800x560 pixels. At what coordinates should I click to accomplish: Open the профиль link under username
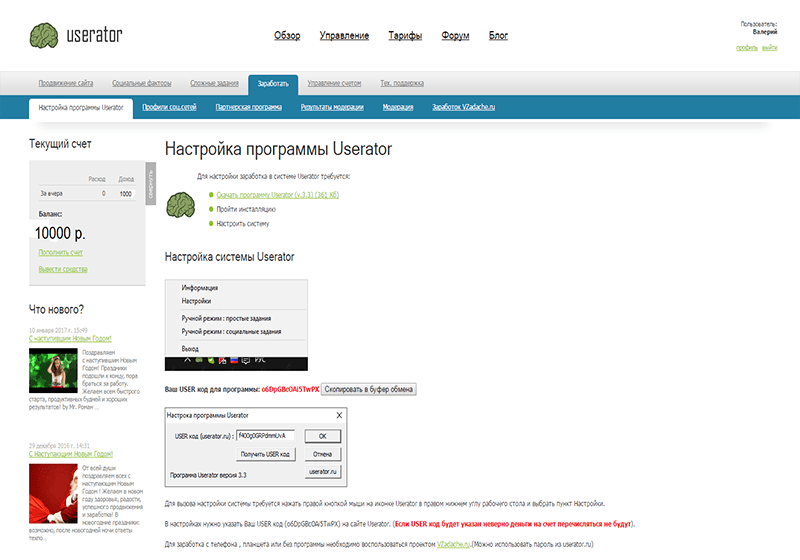pos(746,47)
